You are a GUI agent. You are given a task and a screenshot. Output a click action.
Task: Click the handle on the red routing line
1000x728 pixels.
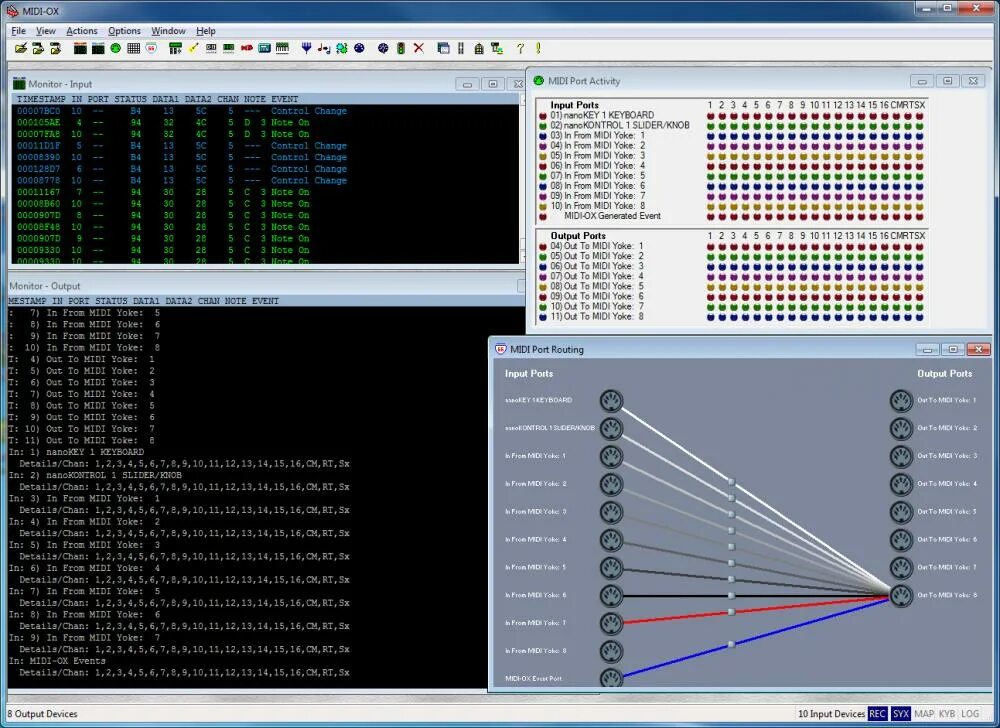(x=732, y=612)
